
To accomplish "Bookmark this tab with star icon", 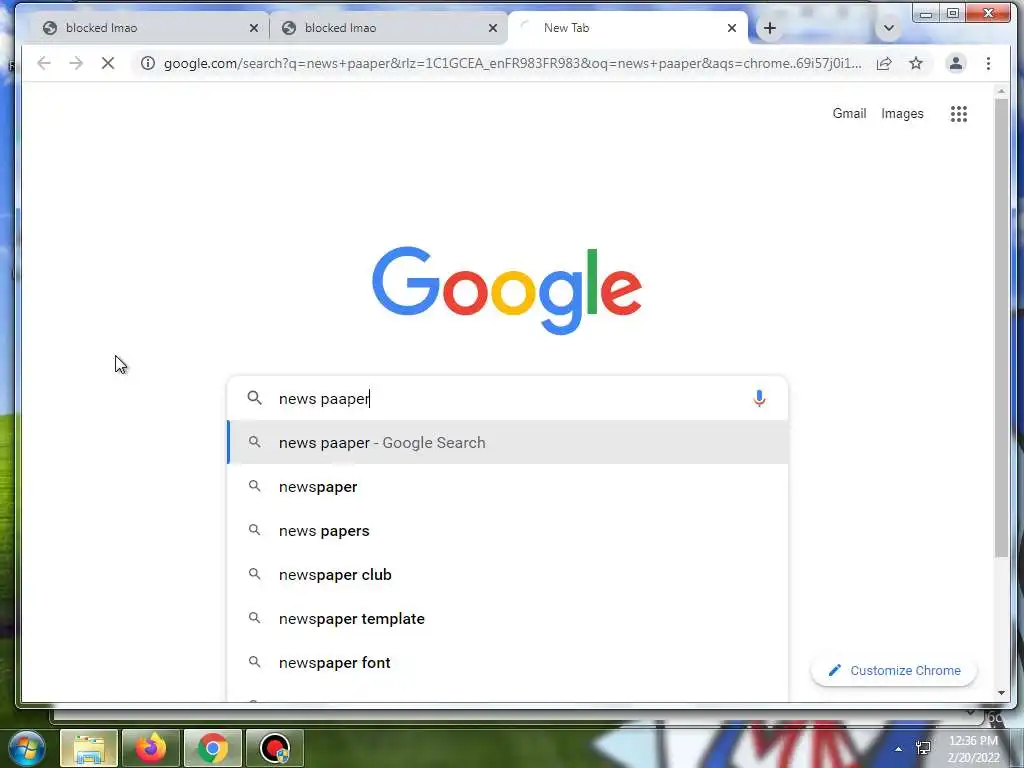I will click(916, 63).
